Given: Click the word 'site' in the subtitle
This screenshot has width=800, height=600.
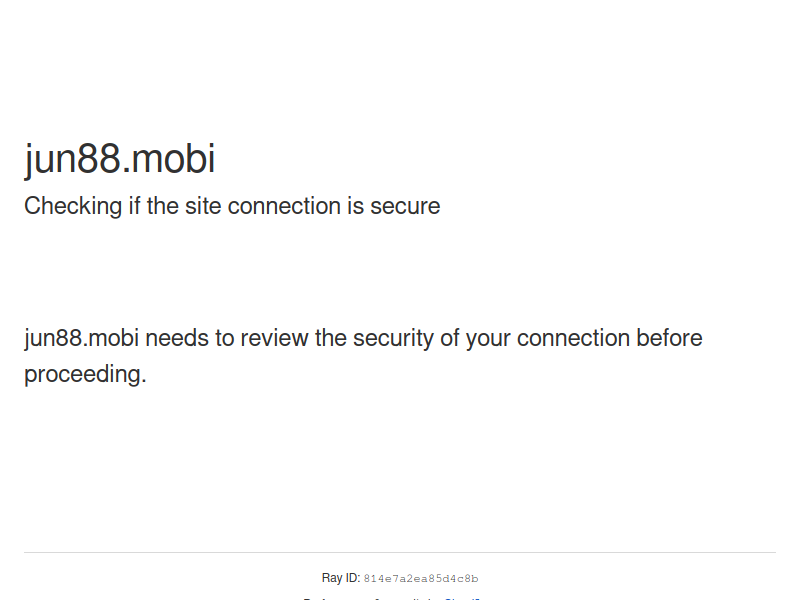Looking at the screenshot, I should coord(203,207).
